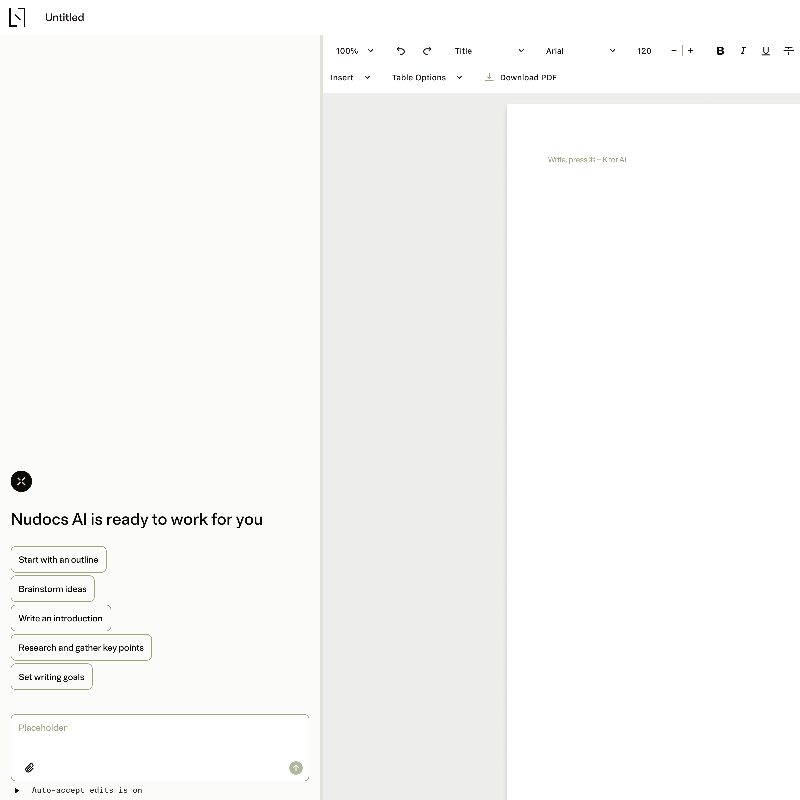The height and width of the screenshot is (800, 800).
Task: Increase font size with plus button
Action: 690,51
